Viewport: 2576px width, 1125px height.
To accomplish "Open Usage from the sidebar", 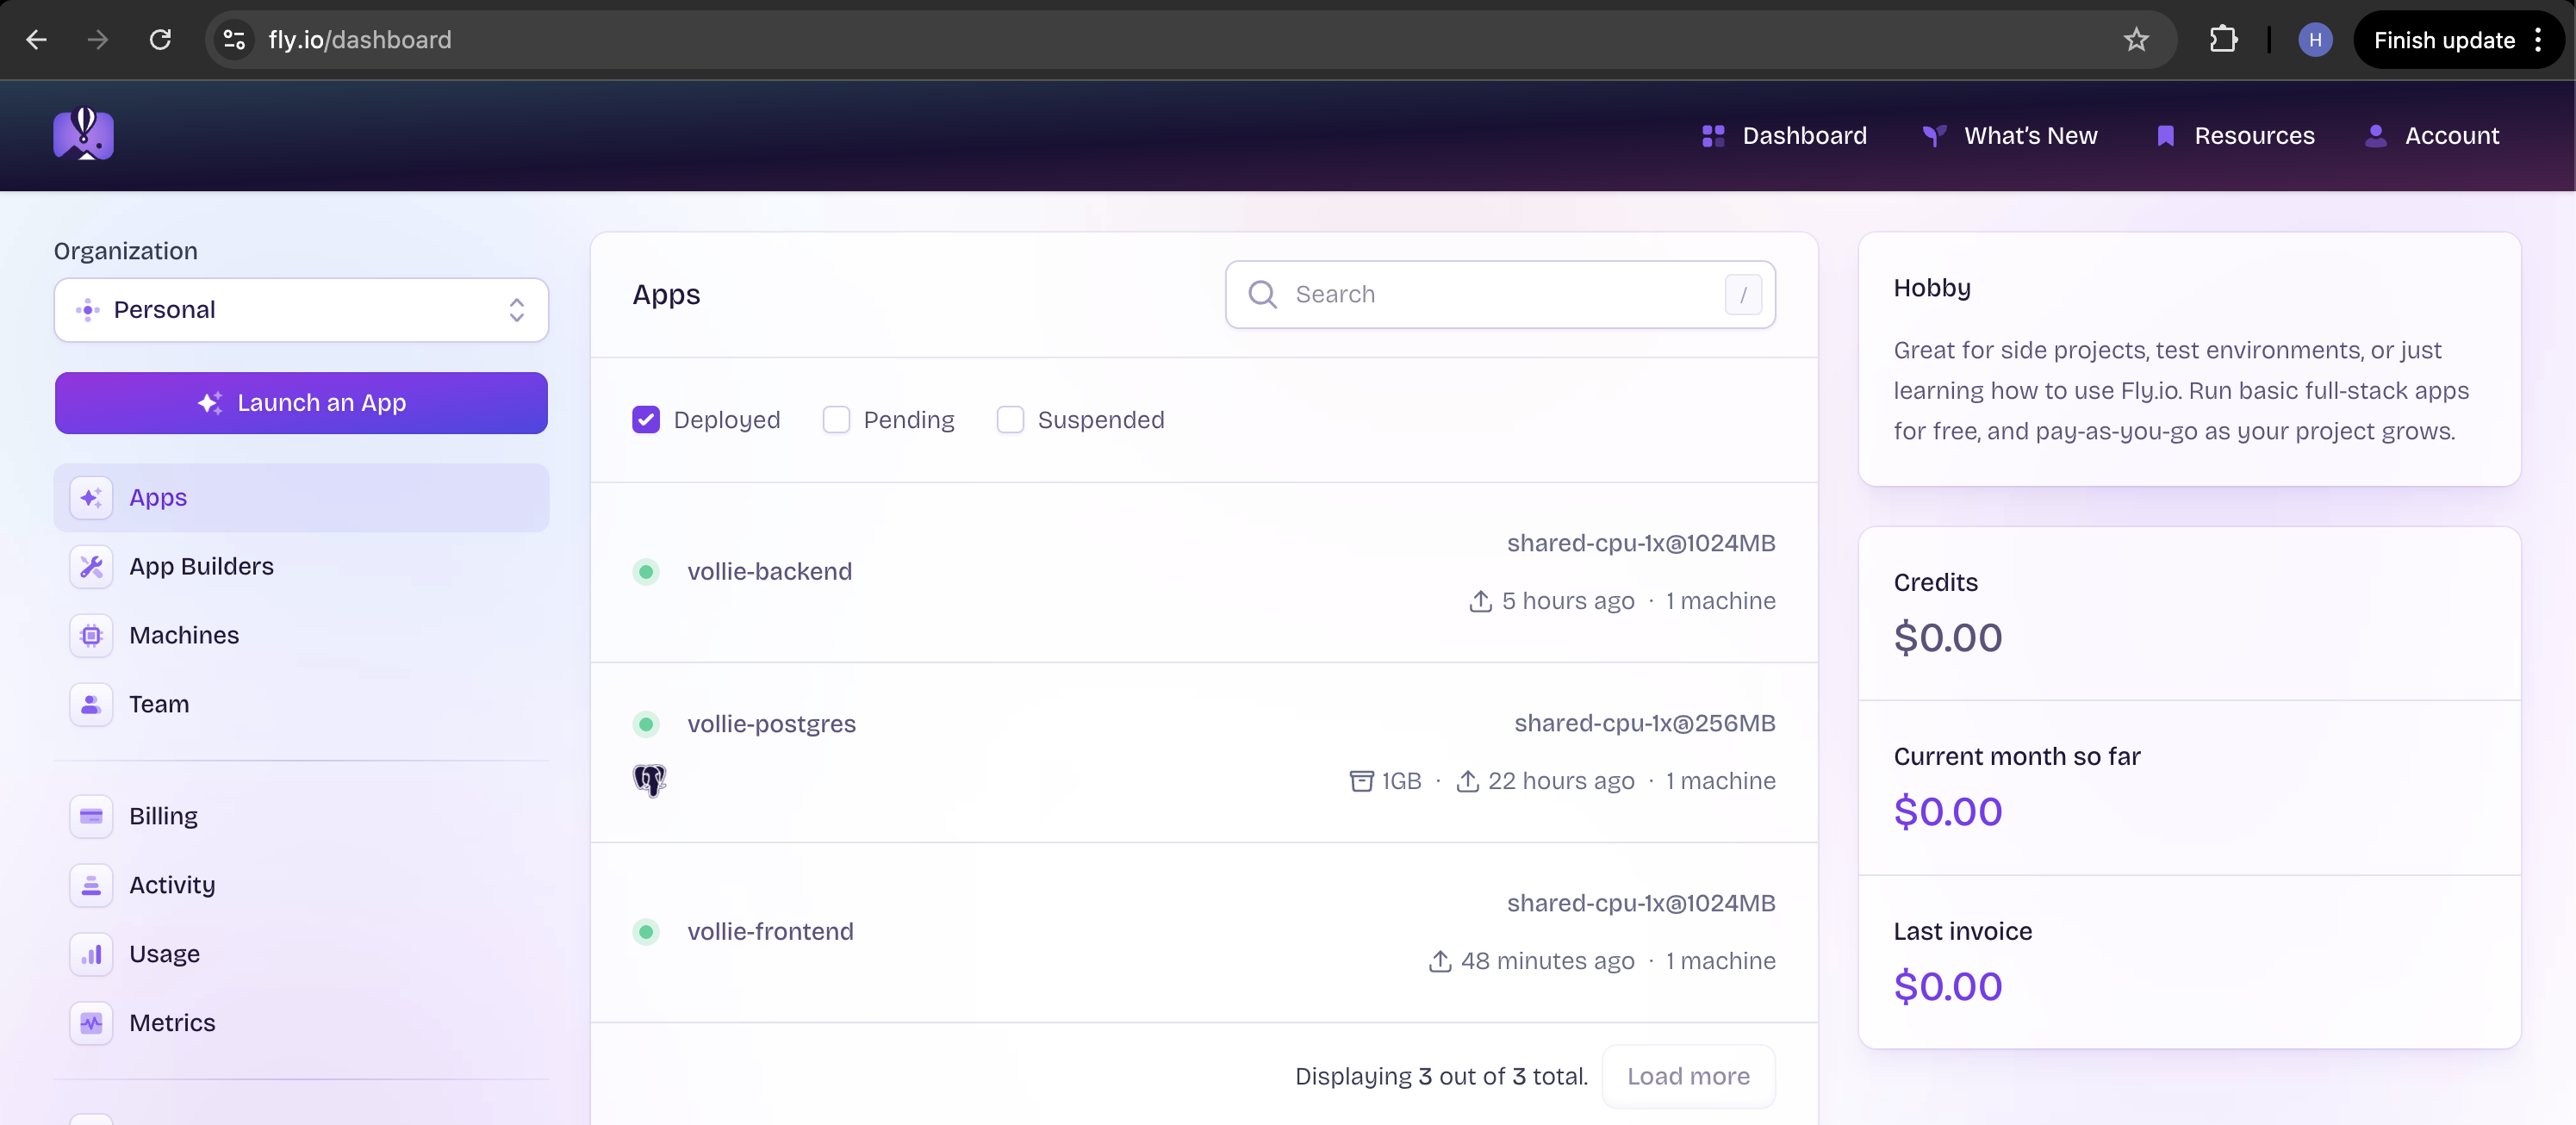I will click(301, 954).
